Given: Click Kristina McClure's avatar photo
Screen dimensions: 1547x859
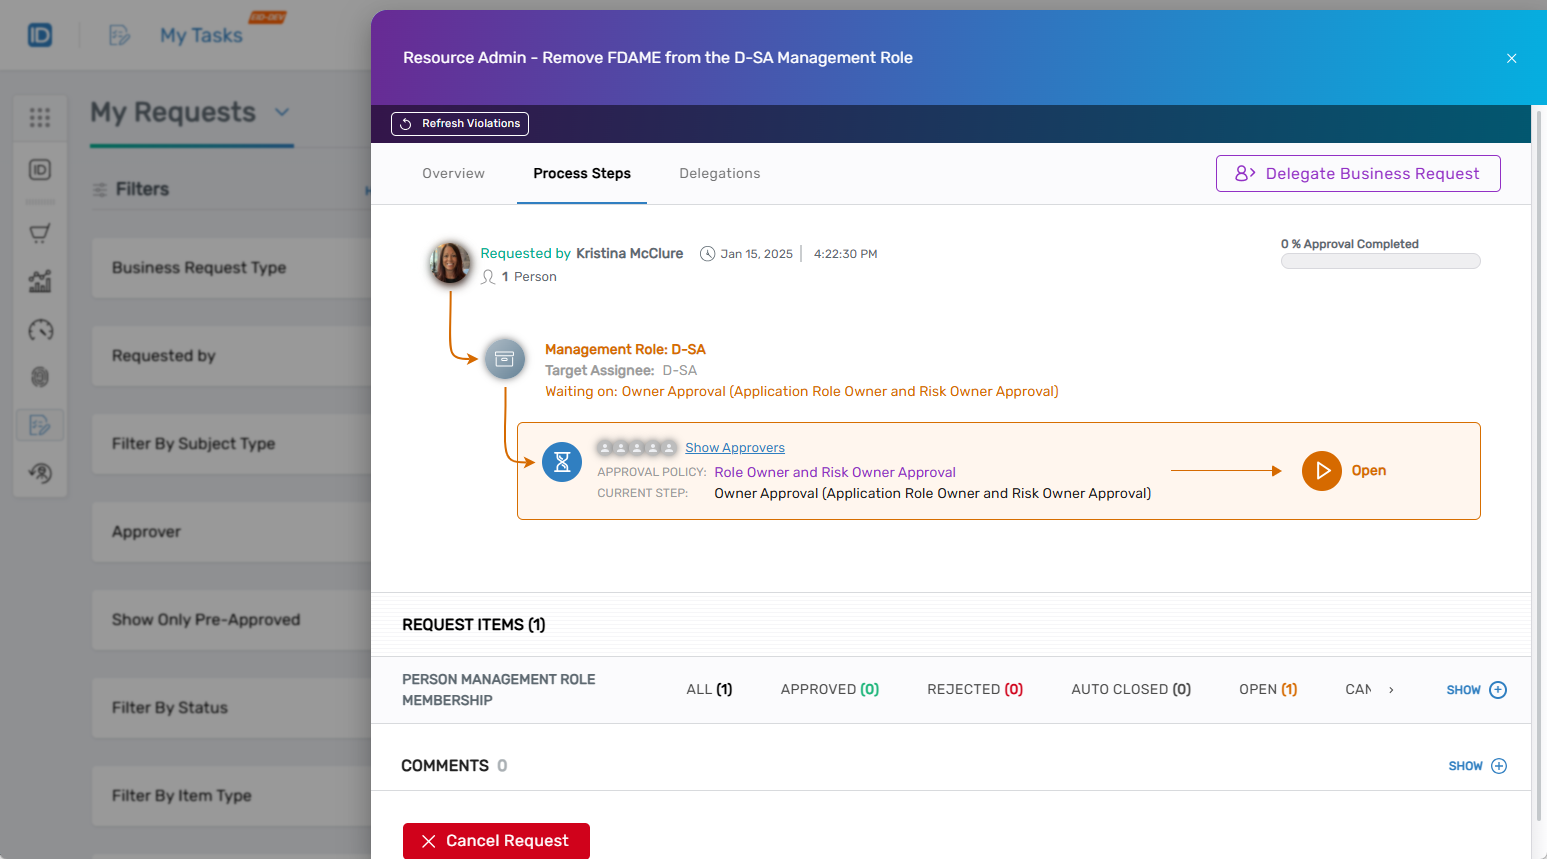Looking at the screenshot, I should [x=450, y=264].
